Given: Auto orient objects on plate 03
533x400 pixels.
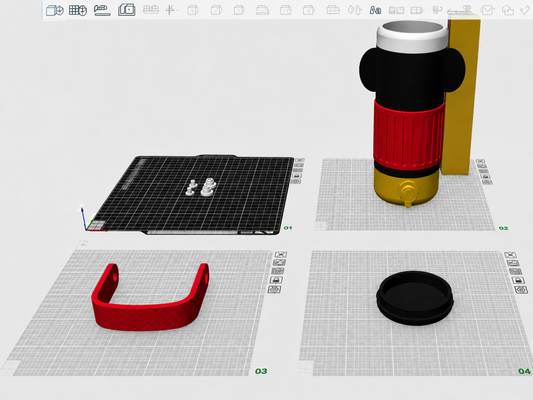Looking at the screenshot, I should (279, 262).
